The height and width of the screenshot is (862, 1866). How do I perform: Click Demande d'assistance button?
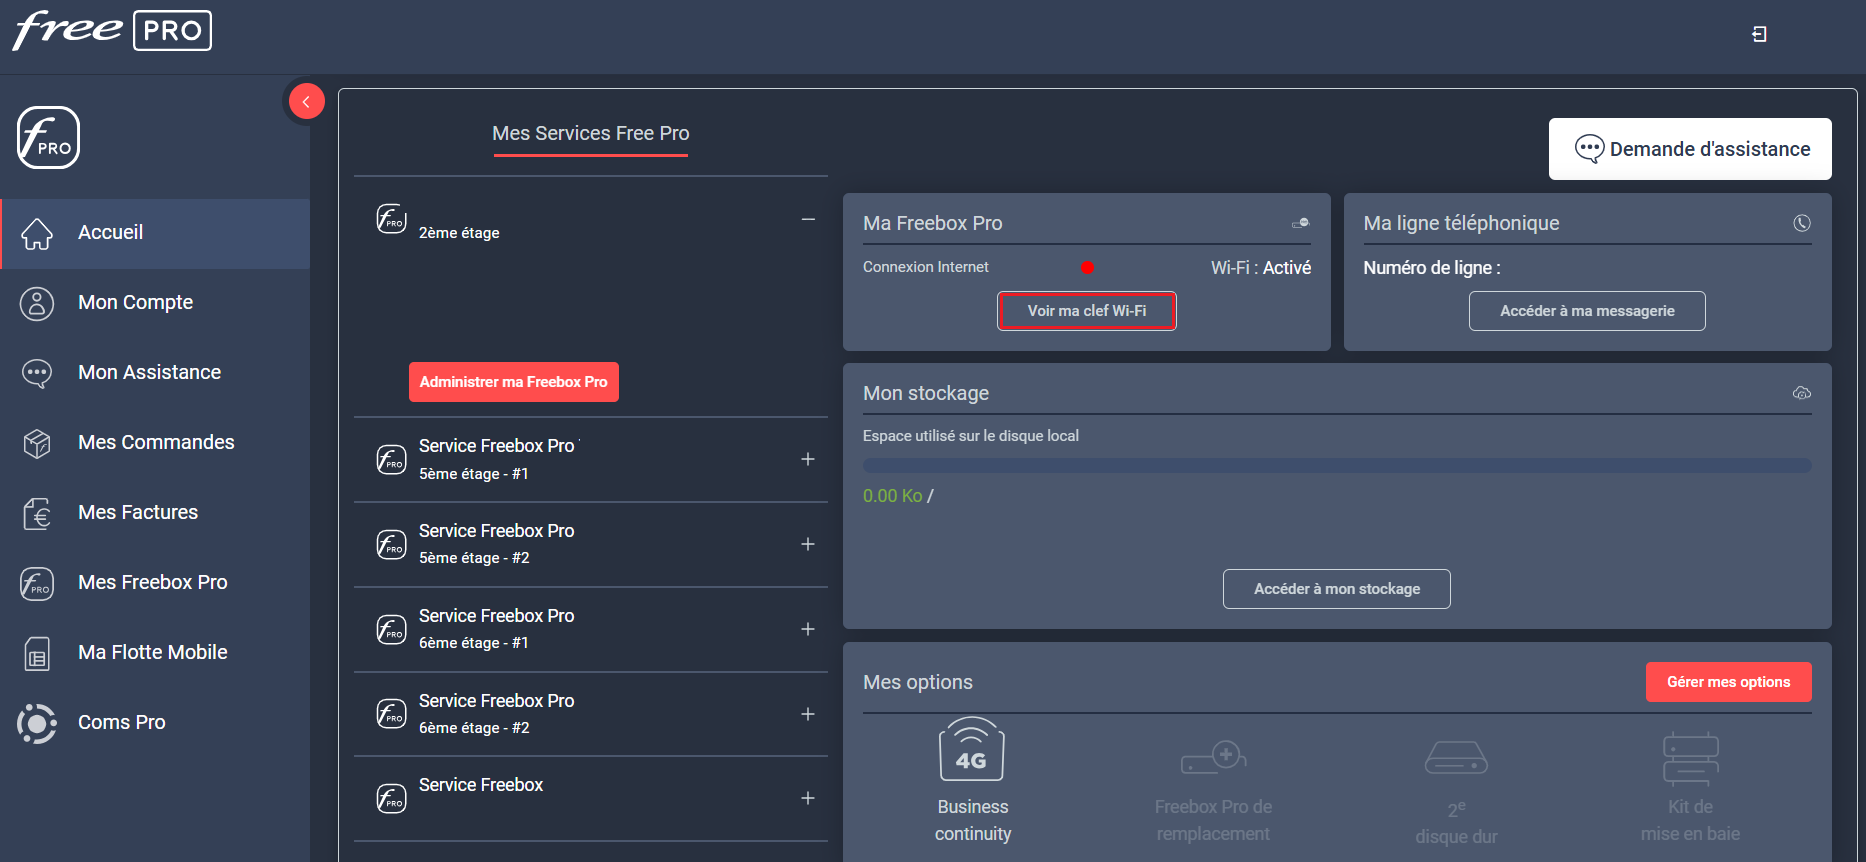1690,149
